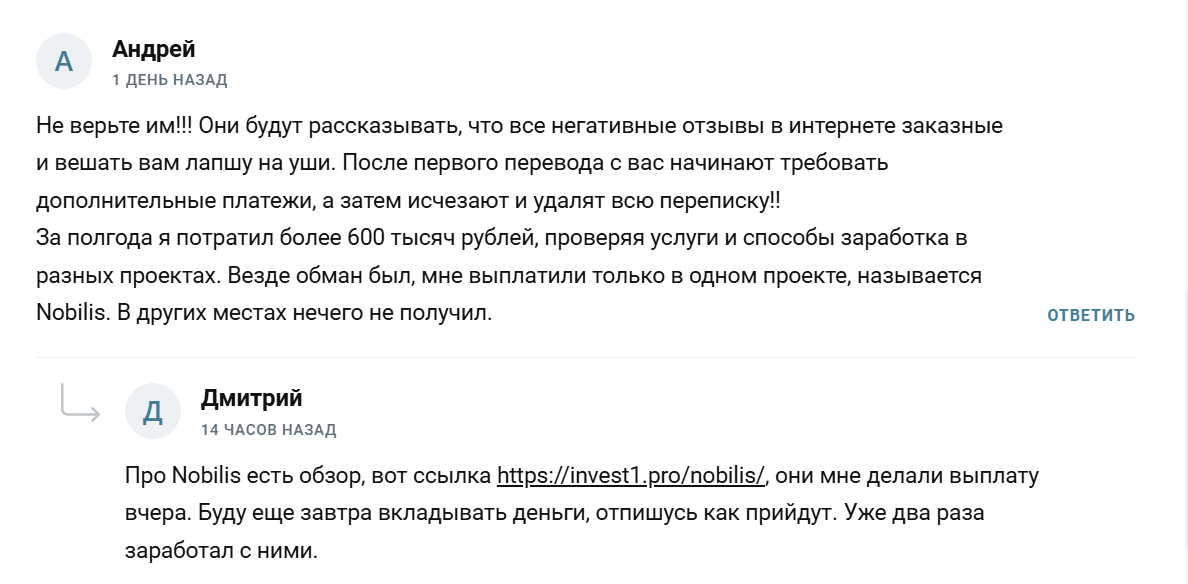Follow the invest1.pro/nobilis link
Viewport: 1188px width, 584px height.
[x=631, y=475]
